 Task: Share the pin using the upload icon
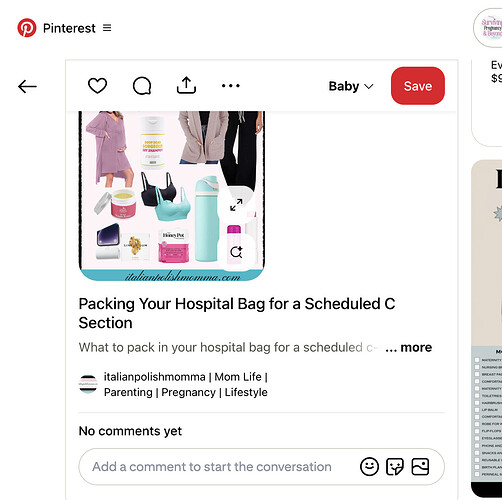186,86
